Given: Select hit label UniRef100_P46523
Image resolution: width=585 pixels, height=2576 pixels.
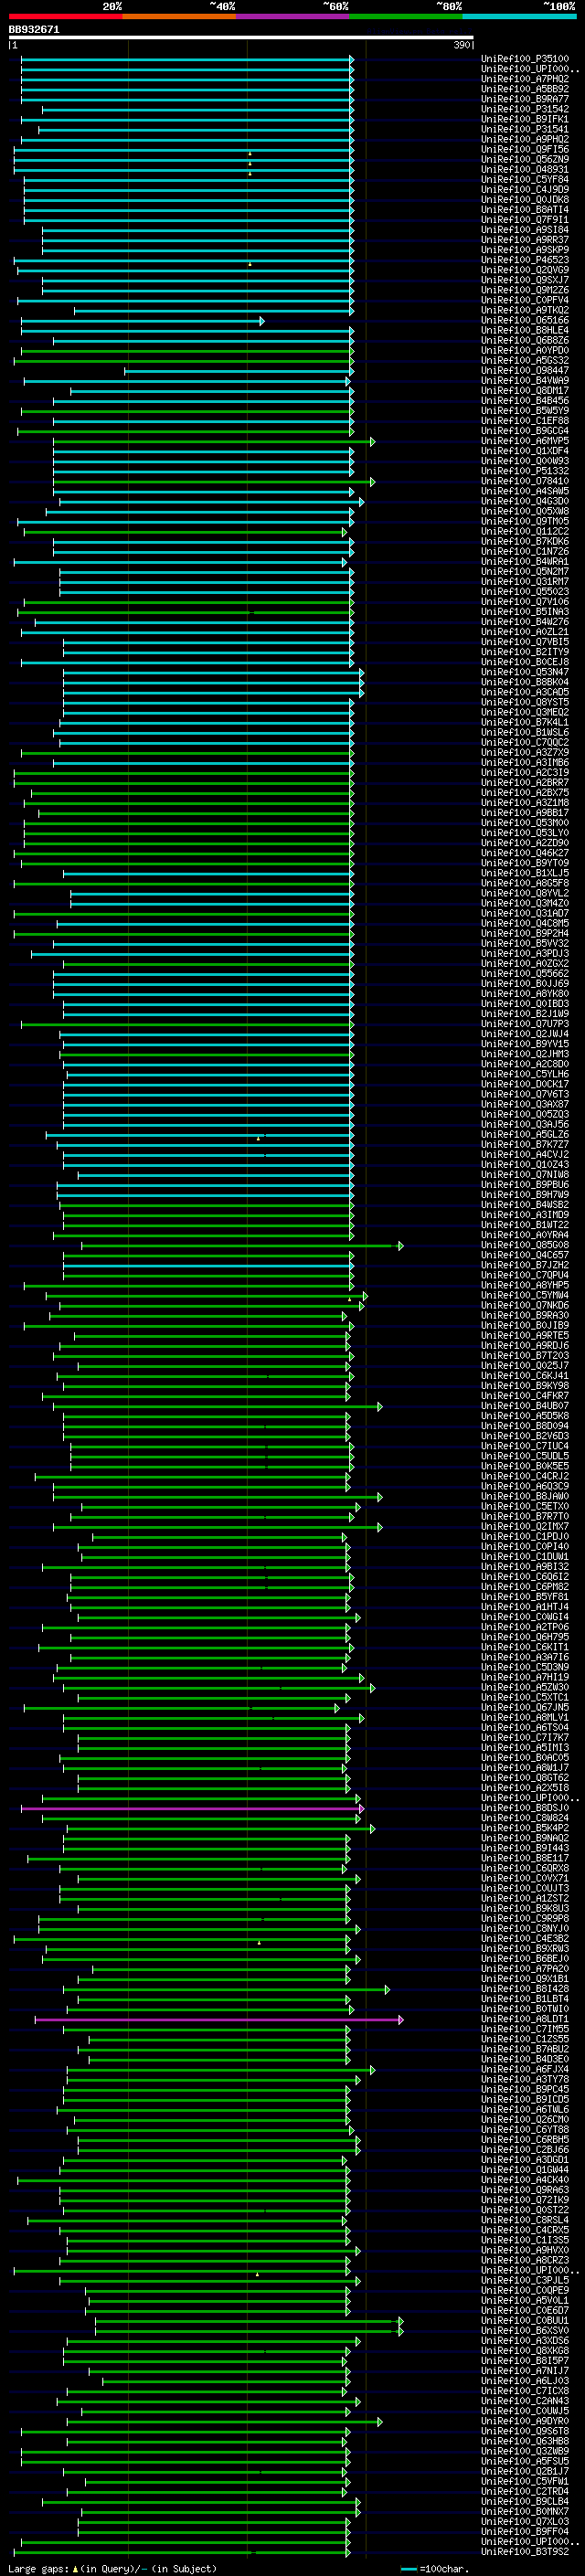Looking at the screenshot, I should [525, 260].
